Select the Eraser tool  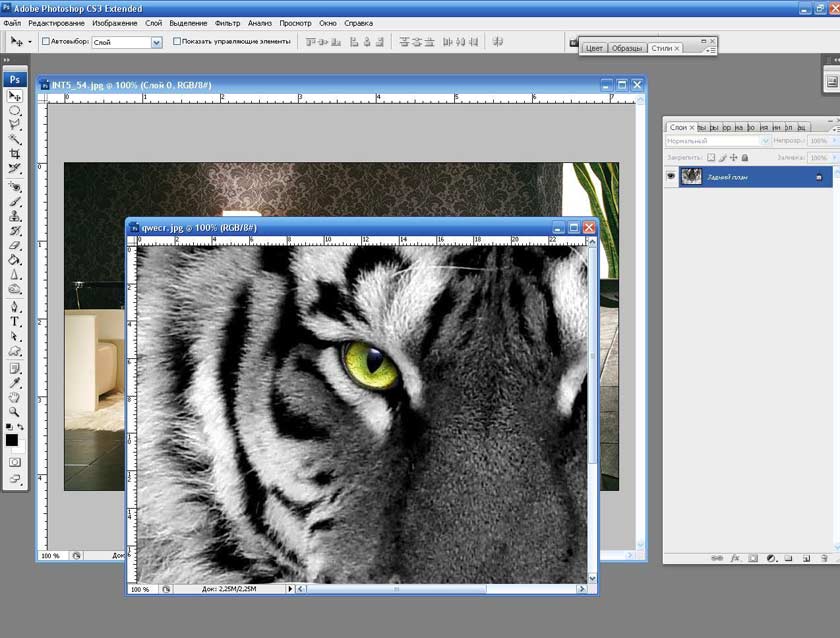coord(15,244)
